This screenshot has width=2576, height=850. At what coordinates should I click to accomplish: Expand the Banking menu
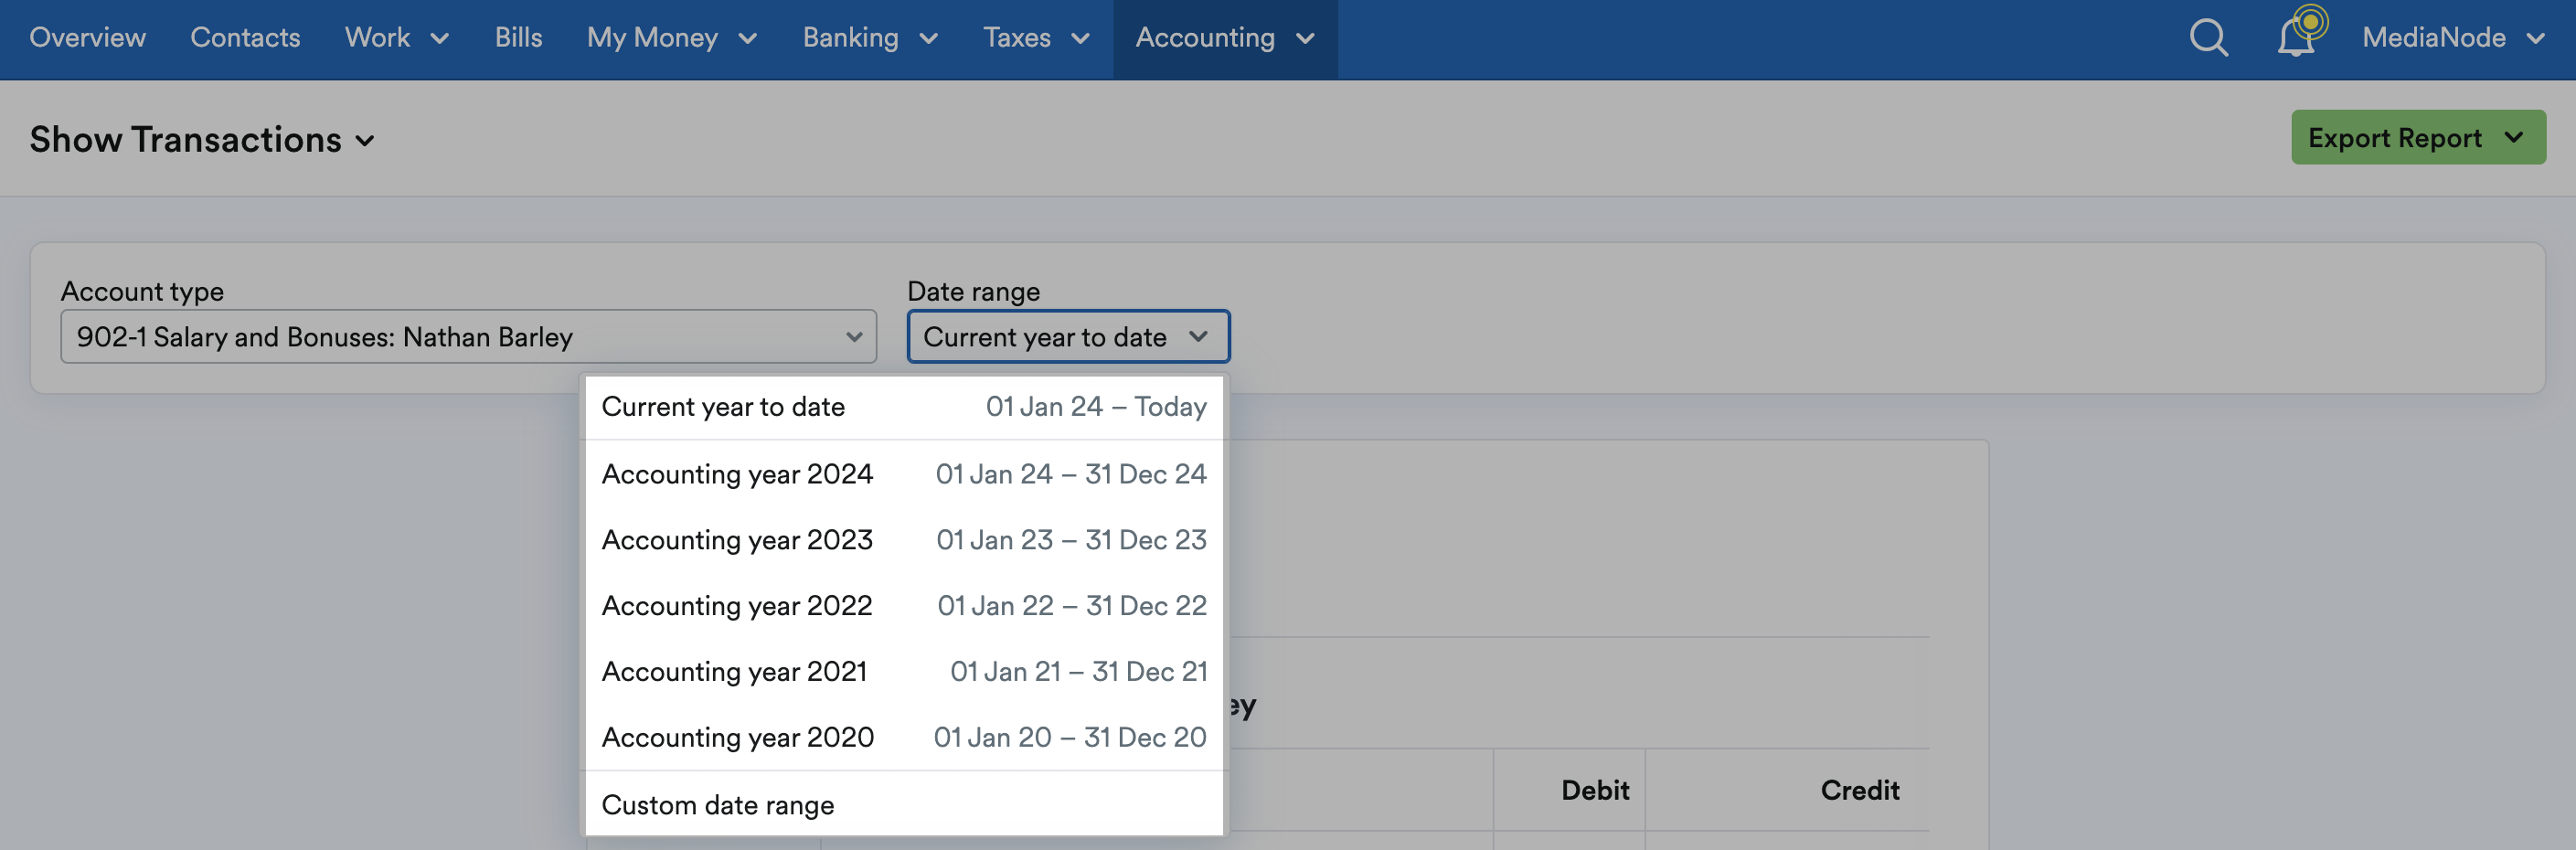click(870, 38)
